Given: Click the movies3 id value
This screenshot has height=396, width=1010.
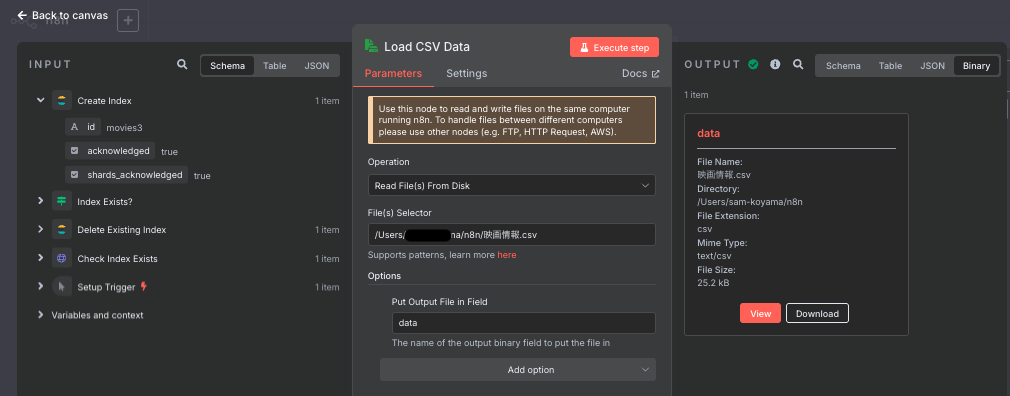Looking at the screenshot, I should tap(124, 127).
